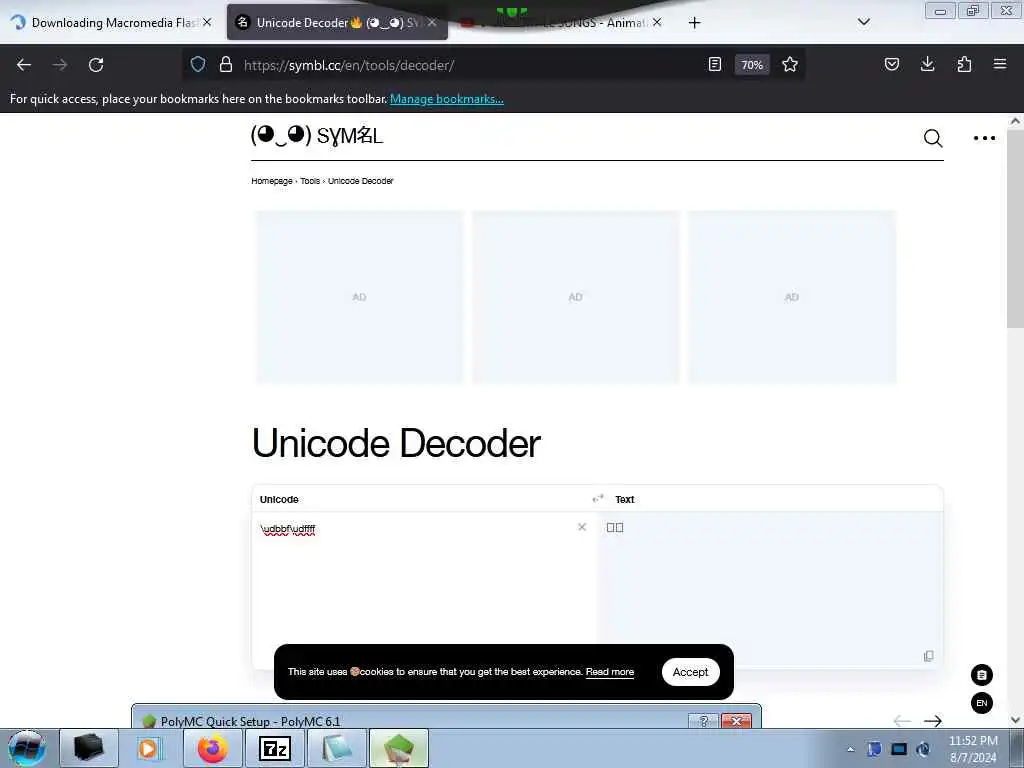This screenshot has height=768, width=1024.
Task: Open the Firefox downloads panel
Action: [x=927, y=64]
